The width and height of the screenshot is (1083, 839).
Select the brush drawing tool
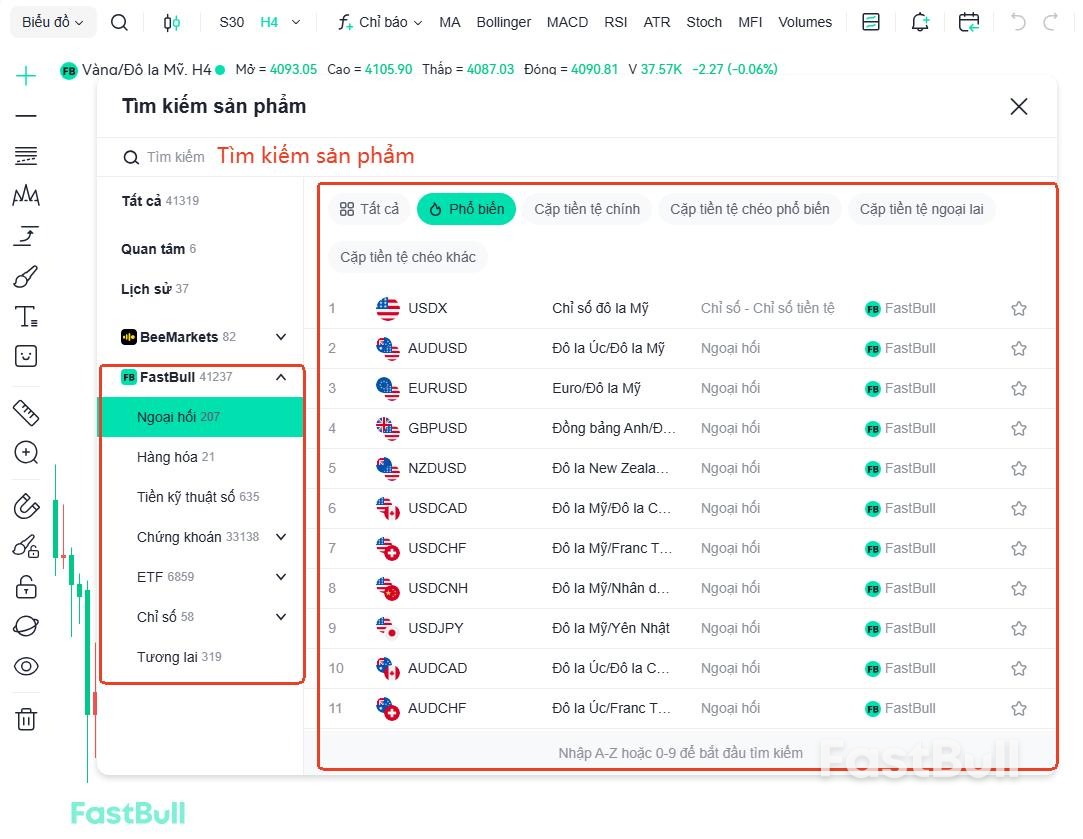coord(26,276)
